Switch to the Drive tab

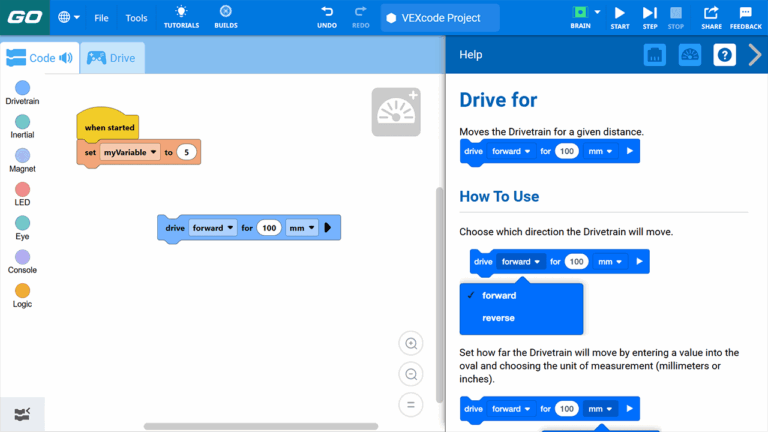112,58
